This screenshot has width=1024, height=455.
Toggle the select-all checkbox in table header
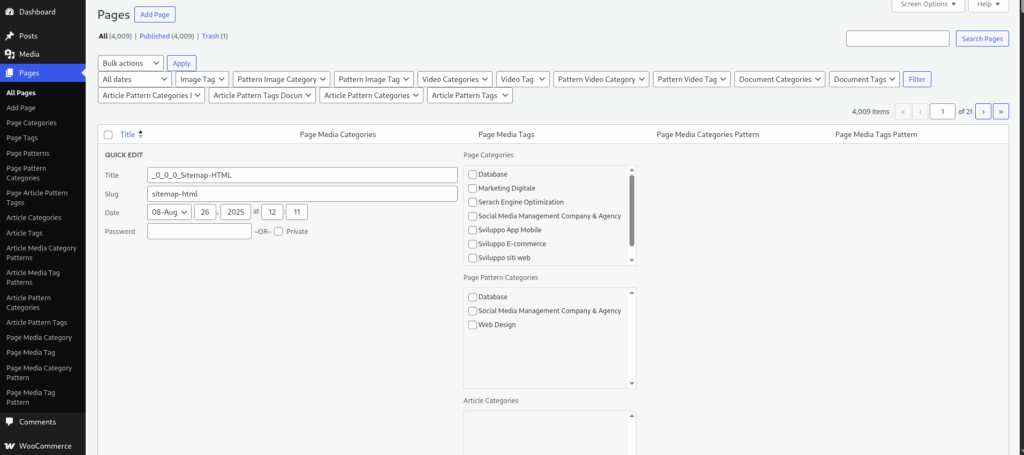[108, 134]
